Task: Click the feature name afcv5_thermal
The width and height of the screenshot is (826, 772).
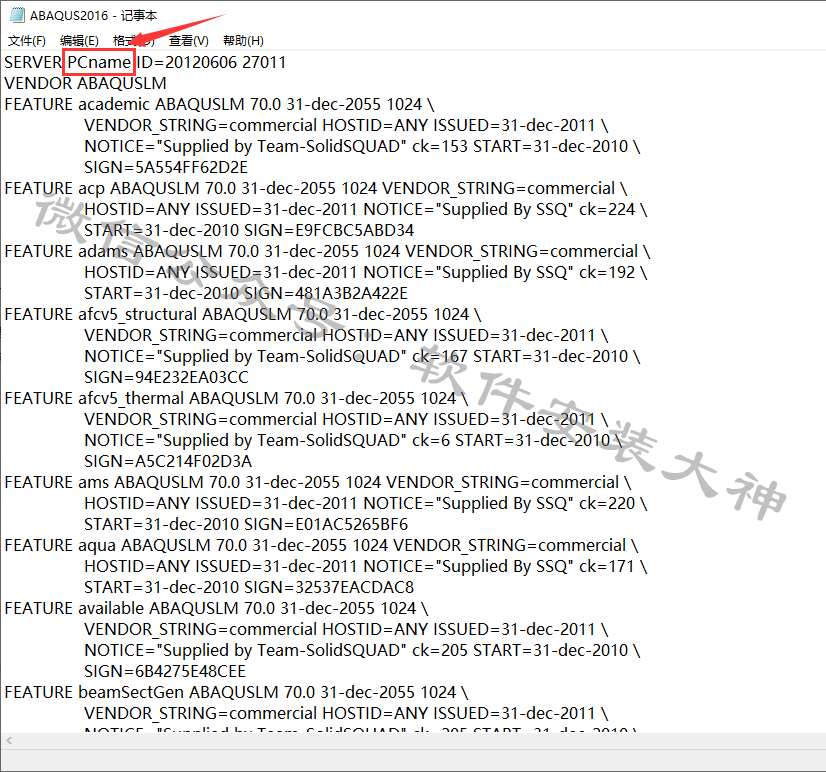Action: coord(131,398)
